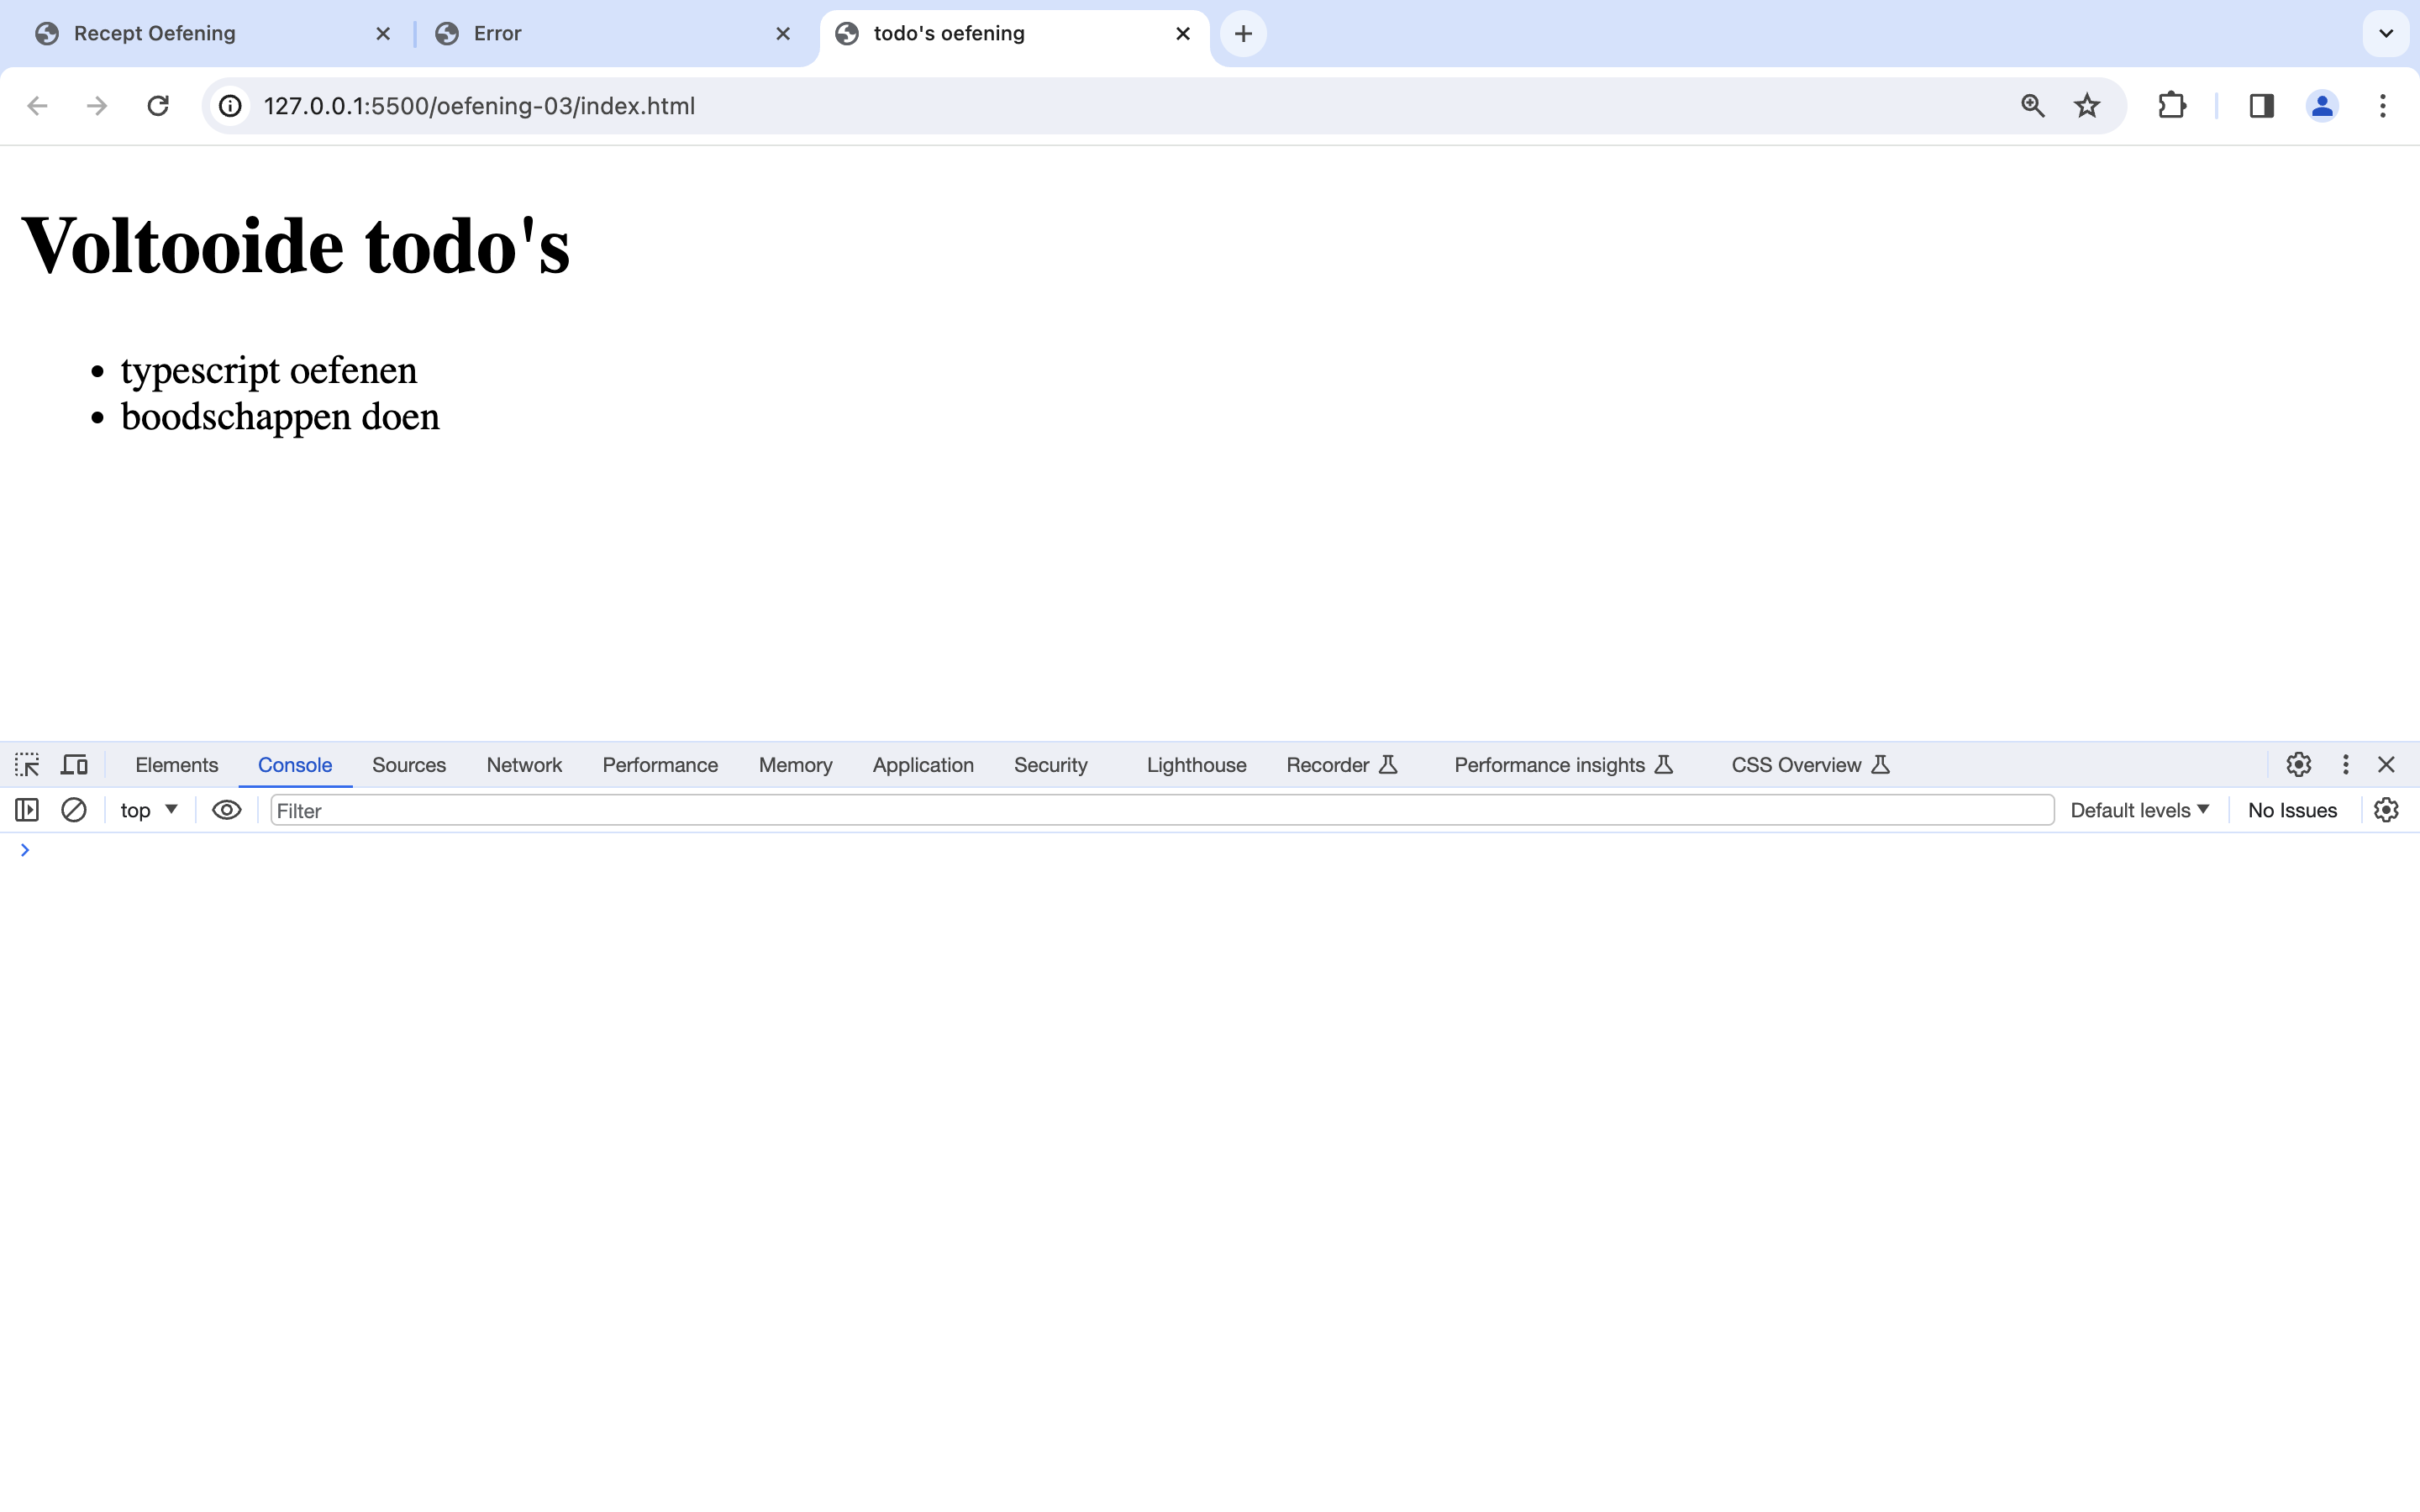Reload the current page
This screenshot has height=1512, width=2420.
click(158, 106)
